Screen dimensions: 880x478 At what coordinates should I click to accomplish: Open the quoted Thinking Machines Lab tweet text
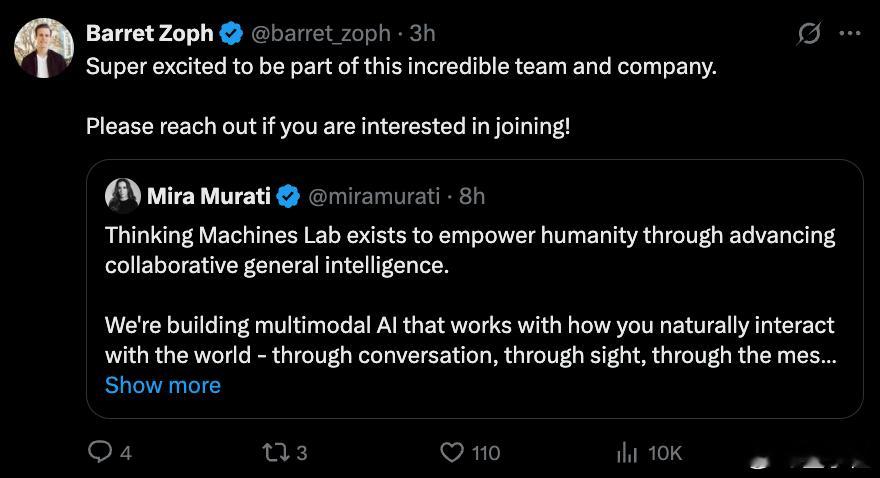pos(470,295)
